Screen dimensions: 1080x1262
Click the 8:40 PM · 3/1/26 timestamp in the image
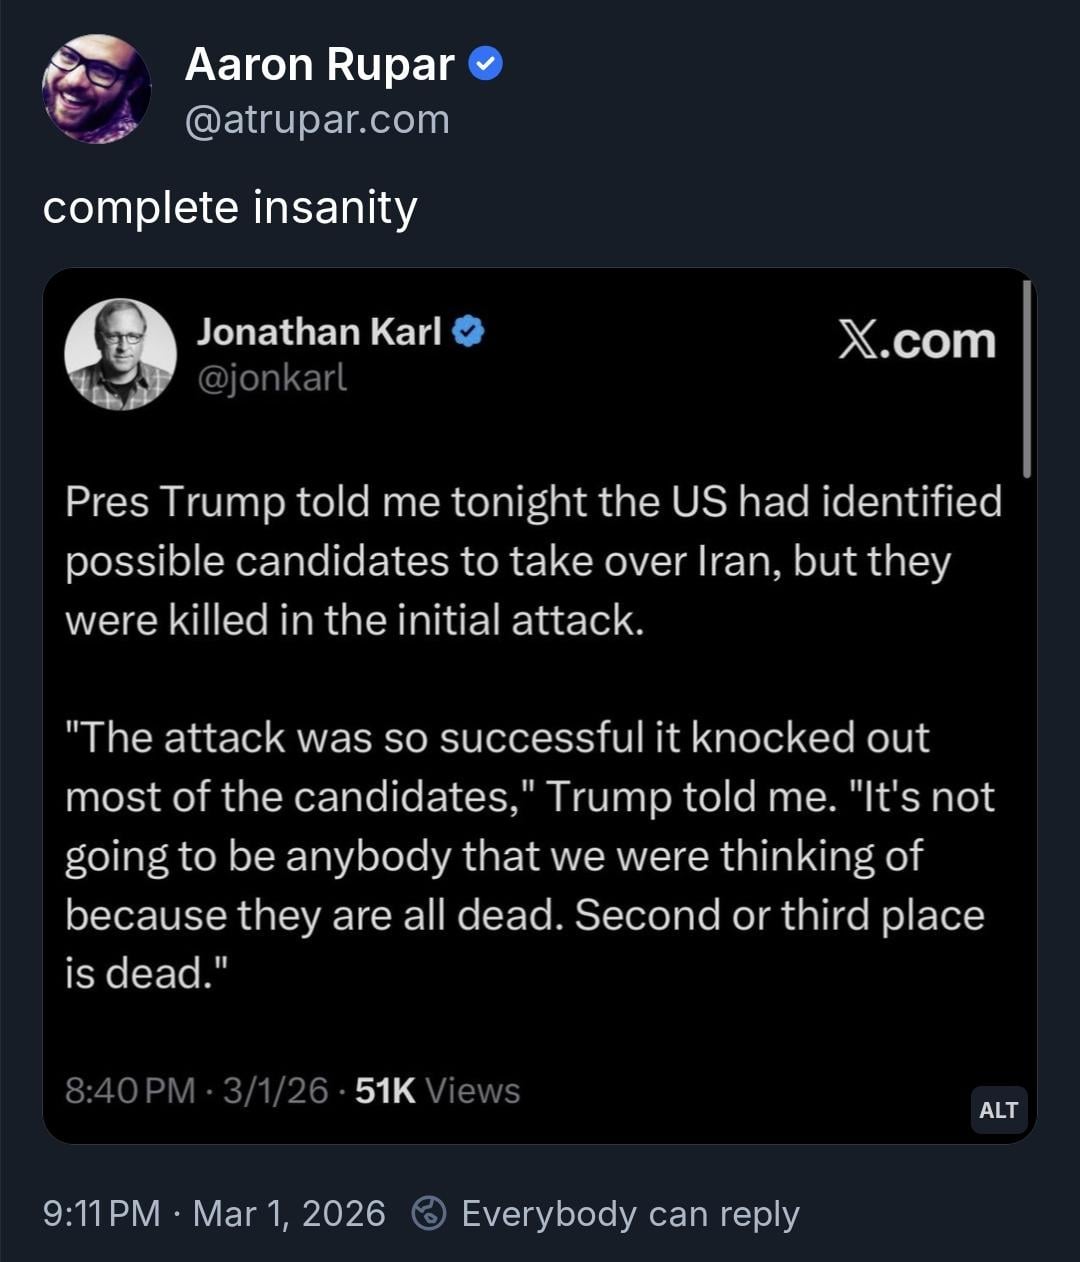196,1090
